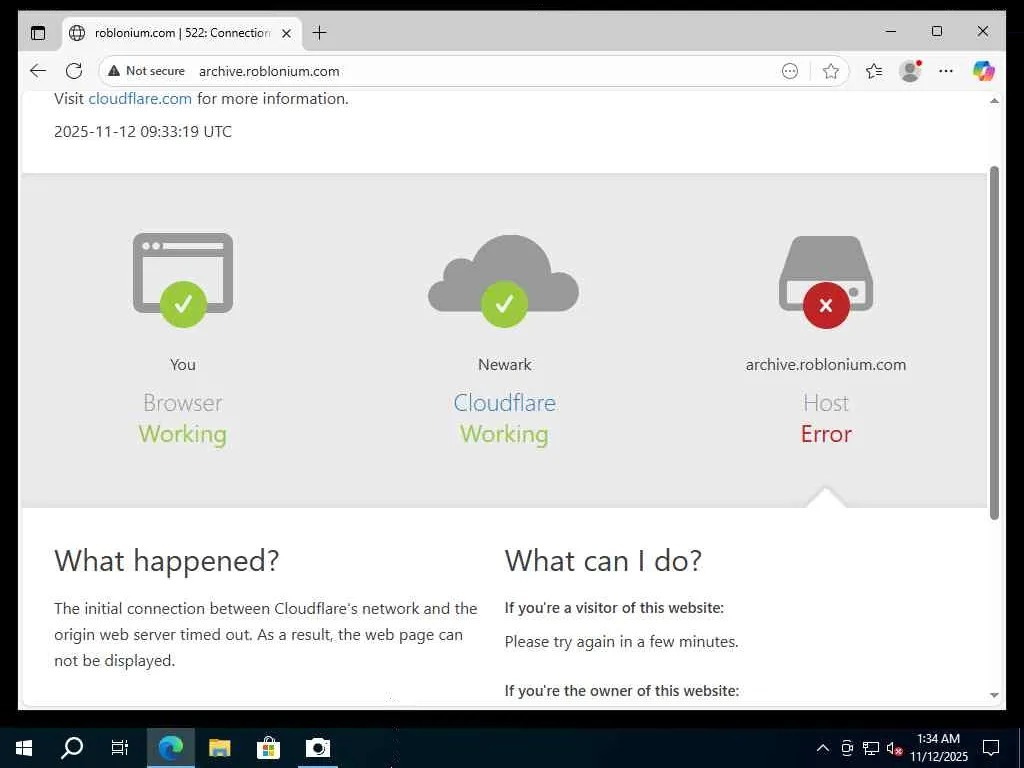Screen dimensions: 1024x768
Task: Minimize the Edge browser window
Action: pyautogui.click(x=891, y=31)
